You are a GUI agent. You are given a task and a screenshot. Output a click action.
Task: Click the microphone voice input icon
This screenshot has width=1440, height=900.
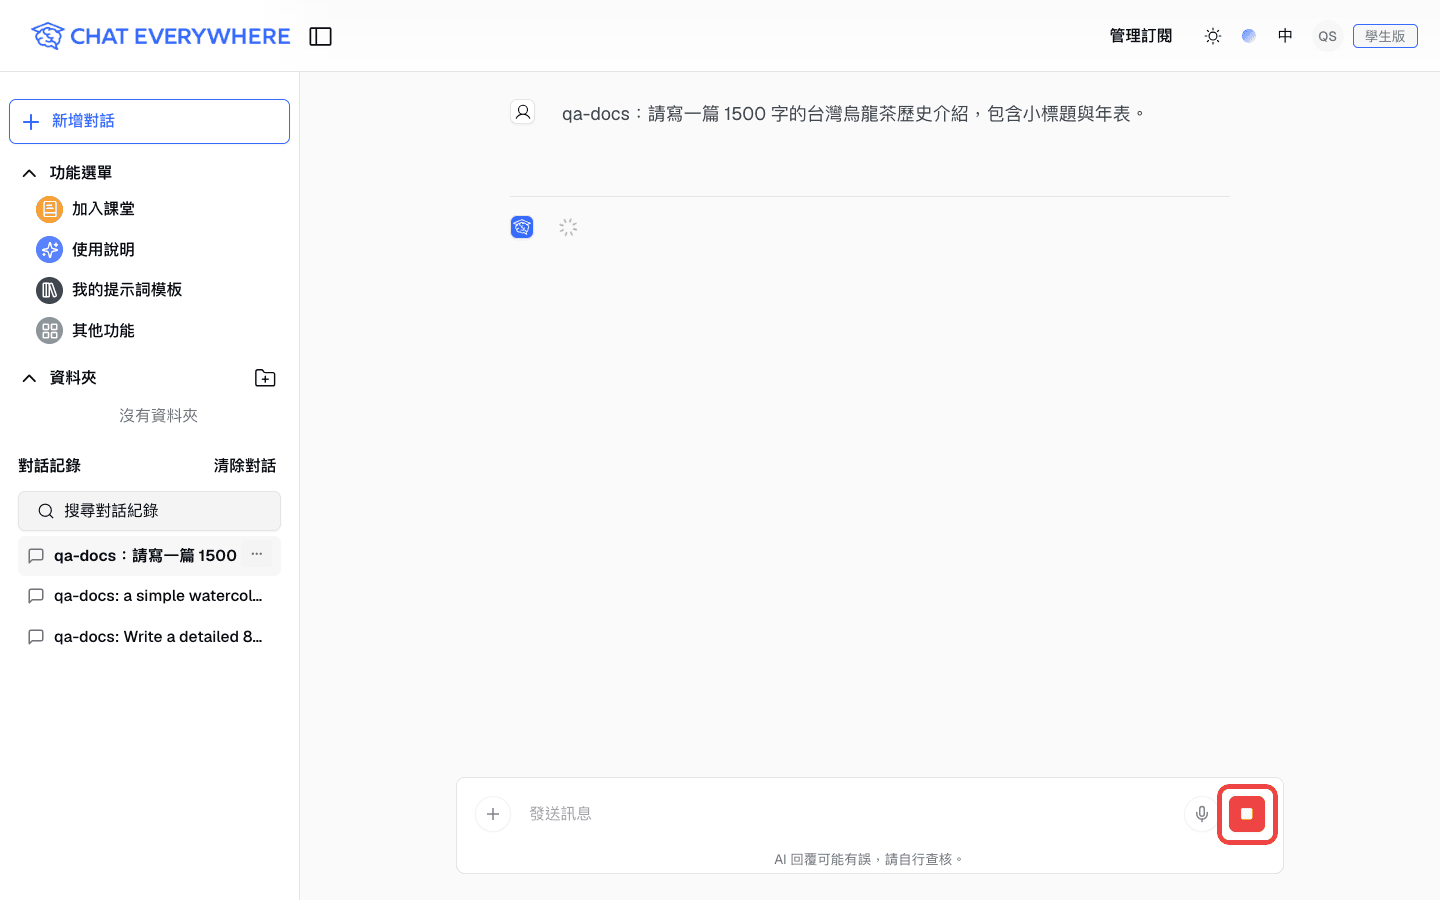pos(1202,814)
